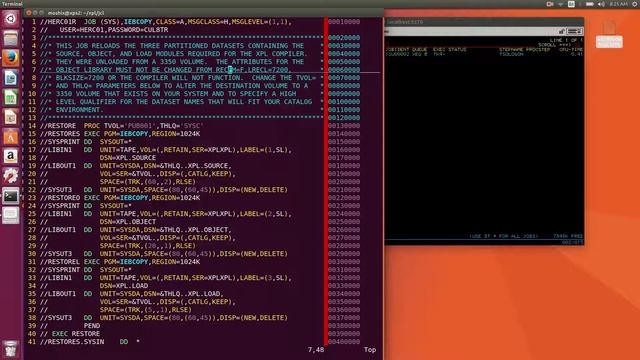Open the network indicator menu
The image size is (640, 360).
coord(561,4)
